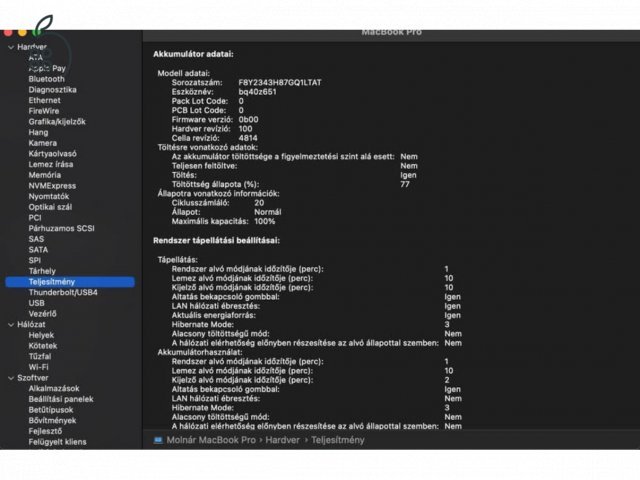
Task: Open Optikai szál entry
Action: (x=50, y=207)
